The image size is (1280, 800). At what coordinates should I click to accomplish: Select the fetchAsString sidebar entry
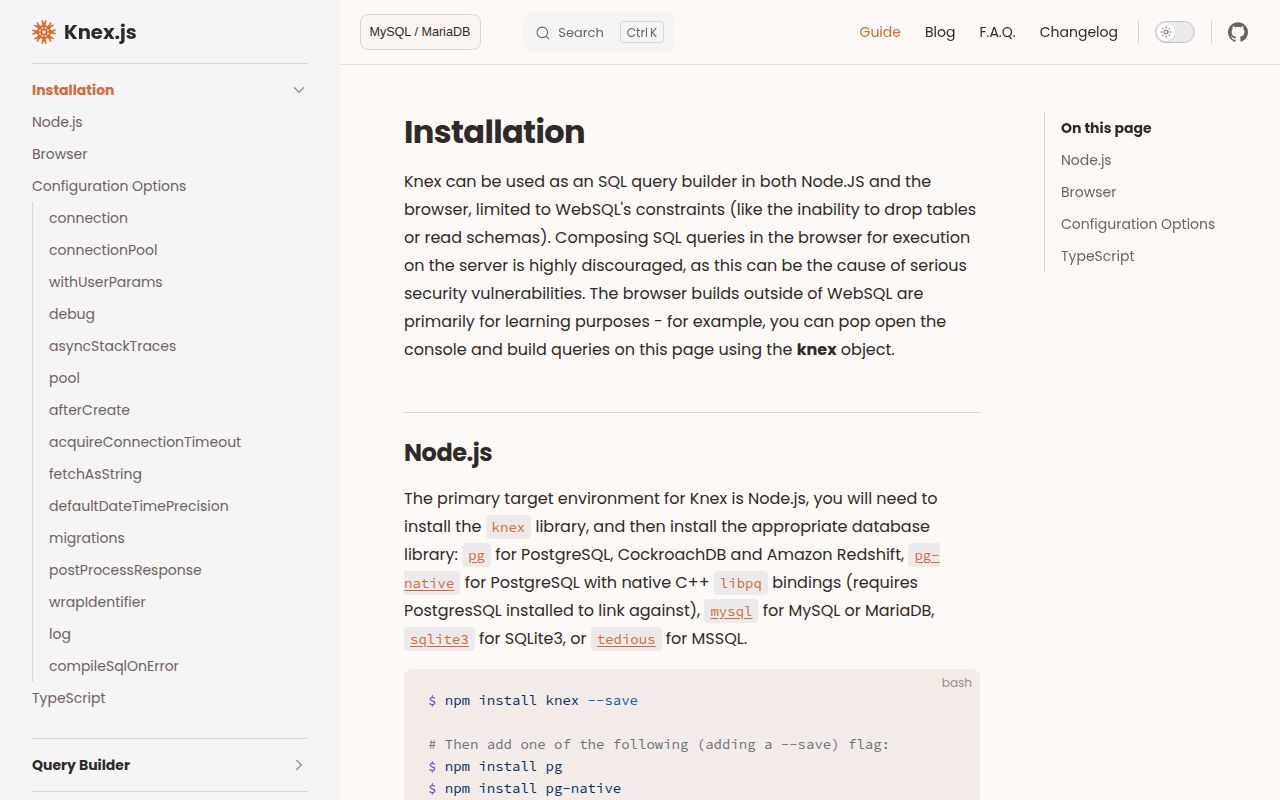95,474
